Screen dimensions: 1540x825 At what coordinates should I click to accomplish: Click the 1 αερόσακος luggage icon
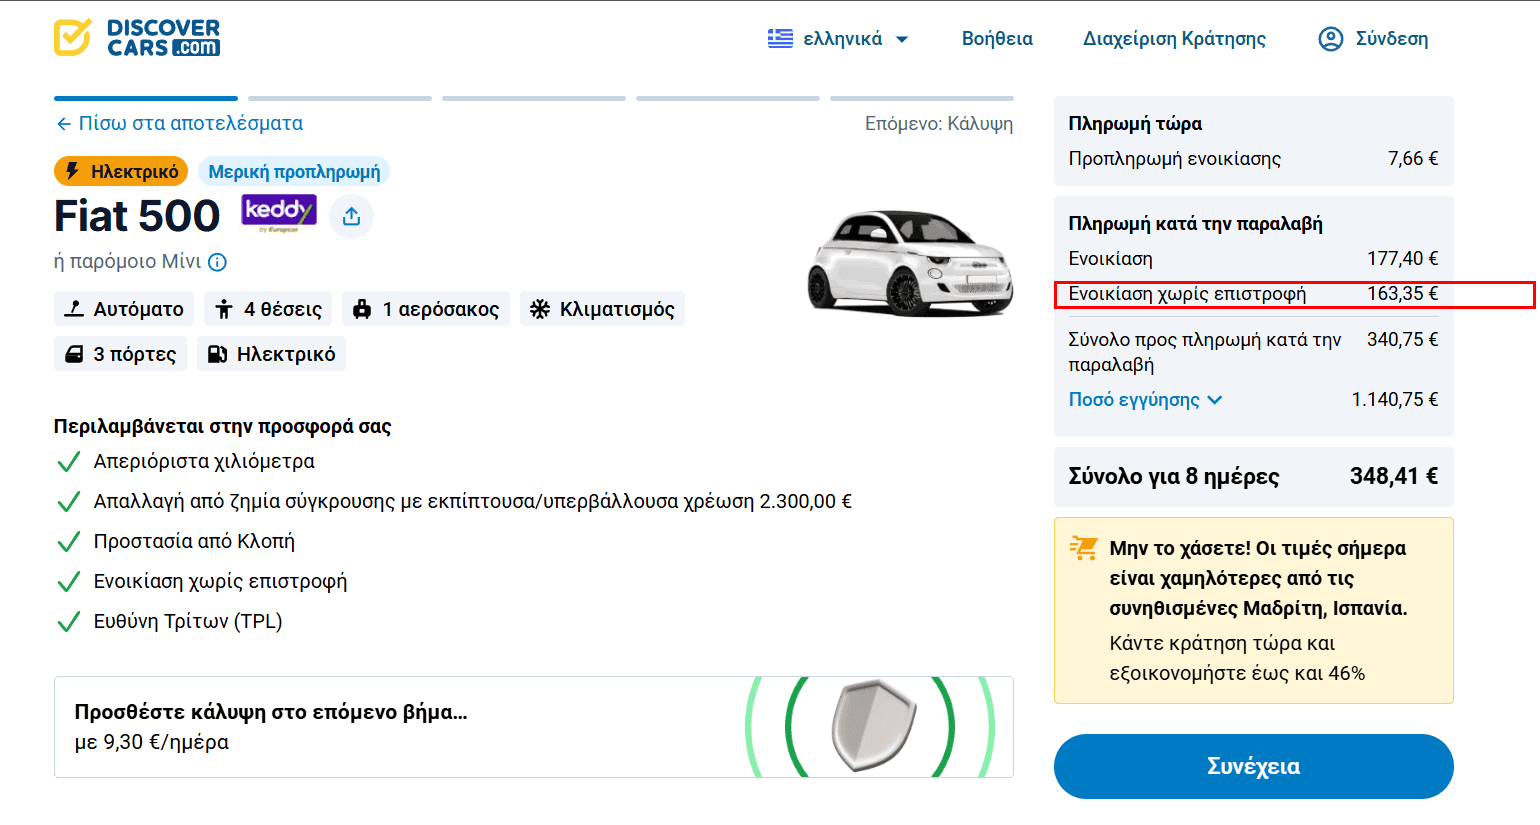(x=362, y=309)
